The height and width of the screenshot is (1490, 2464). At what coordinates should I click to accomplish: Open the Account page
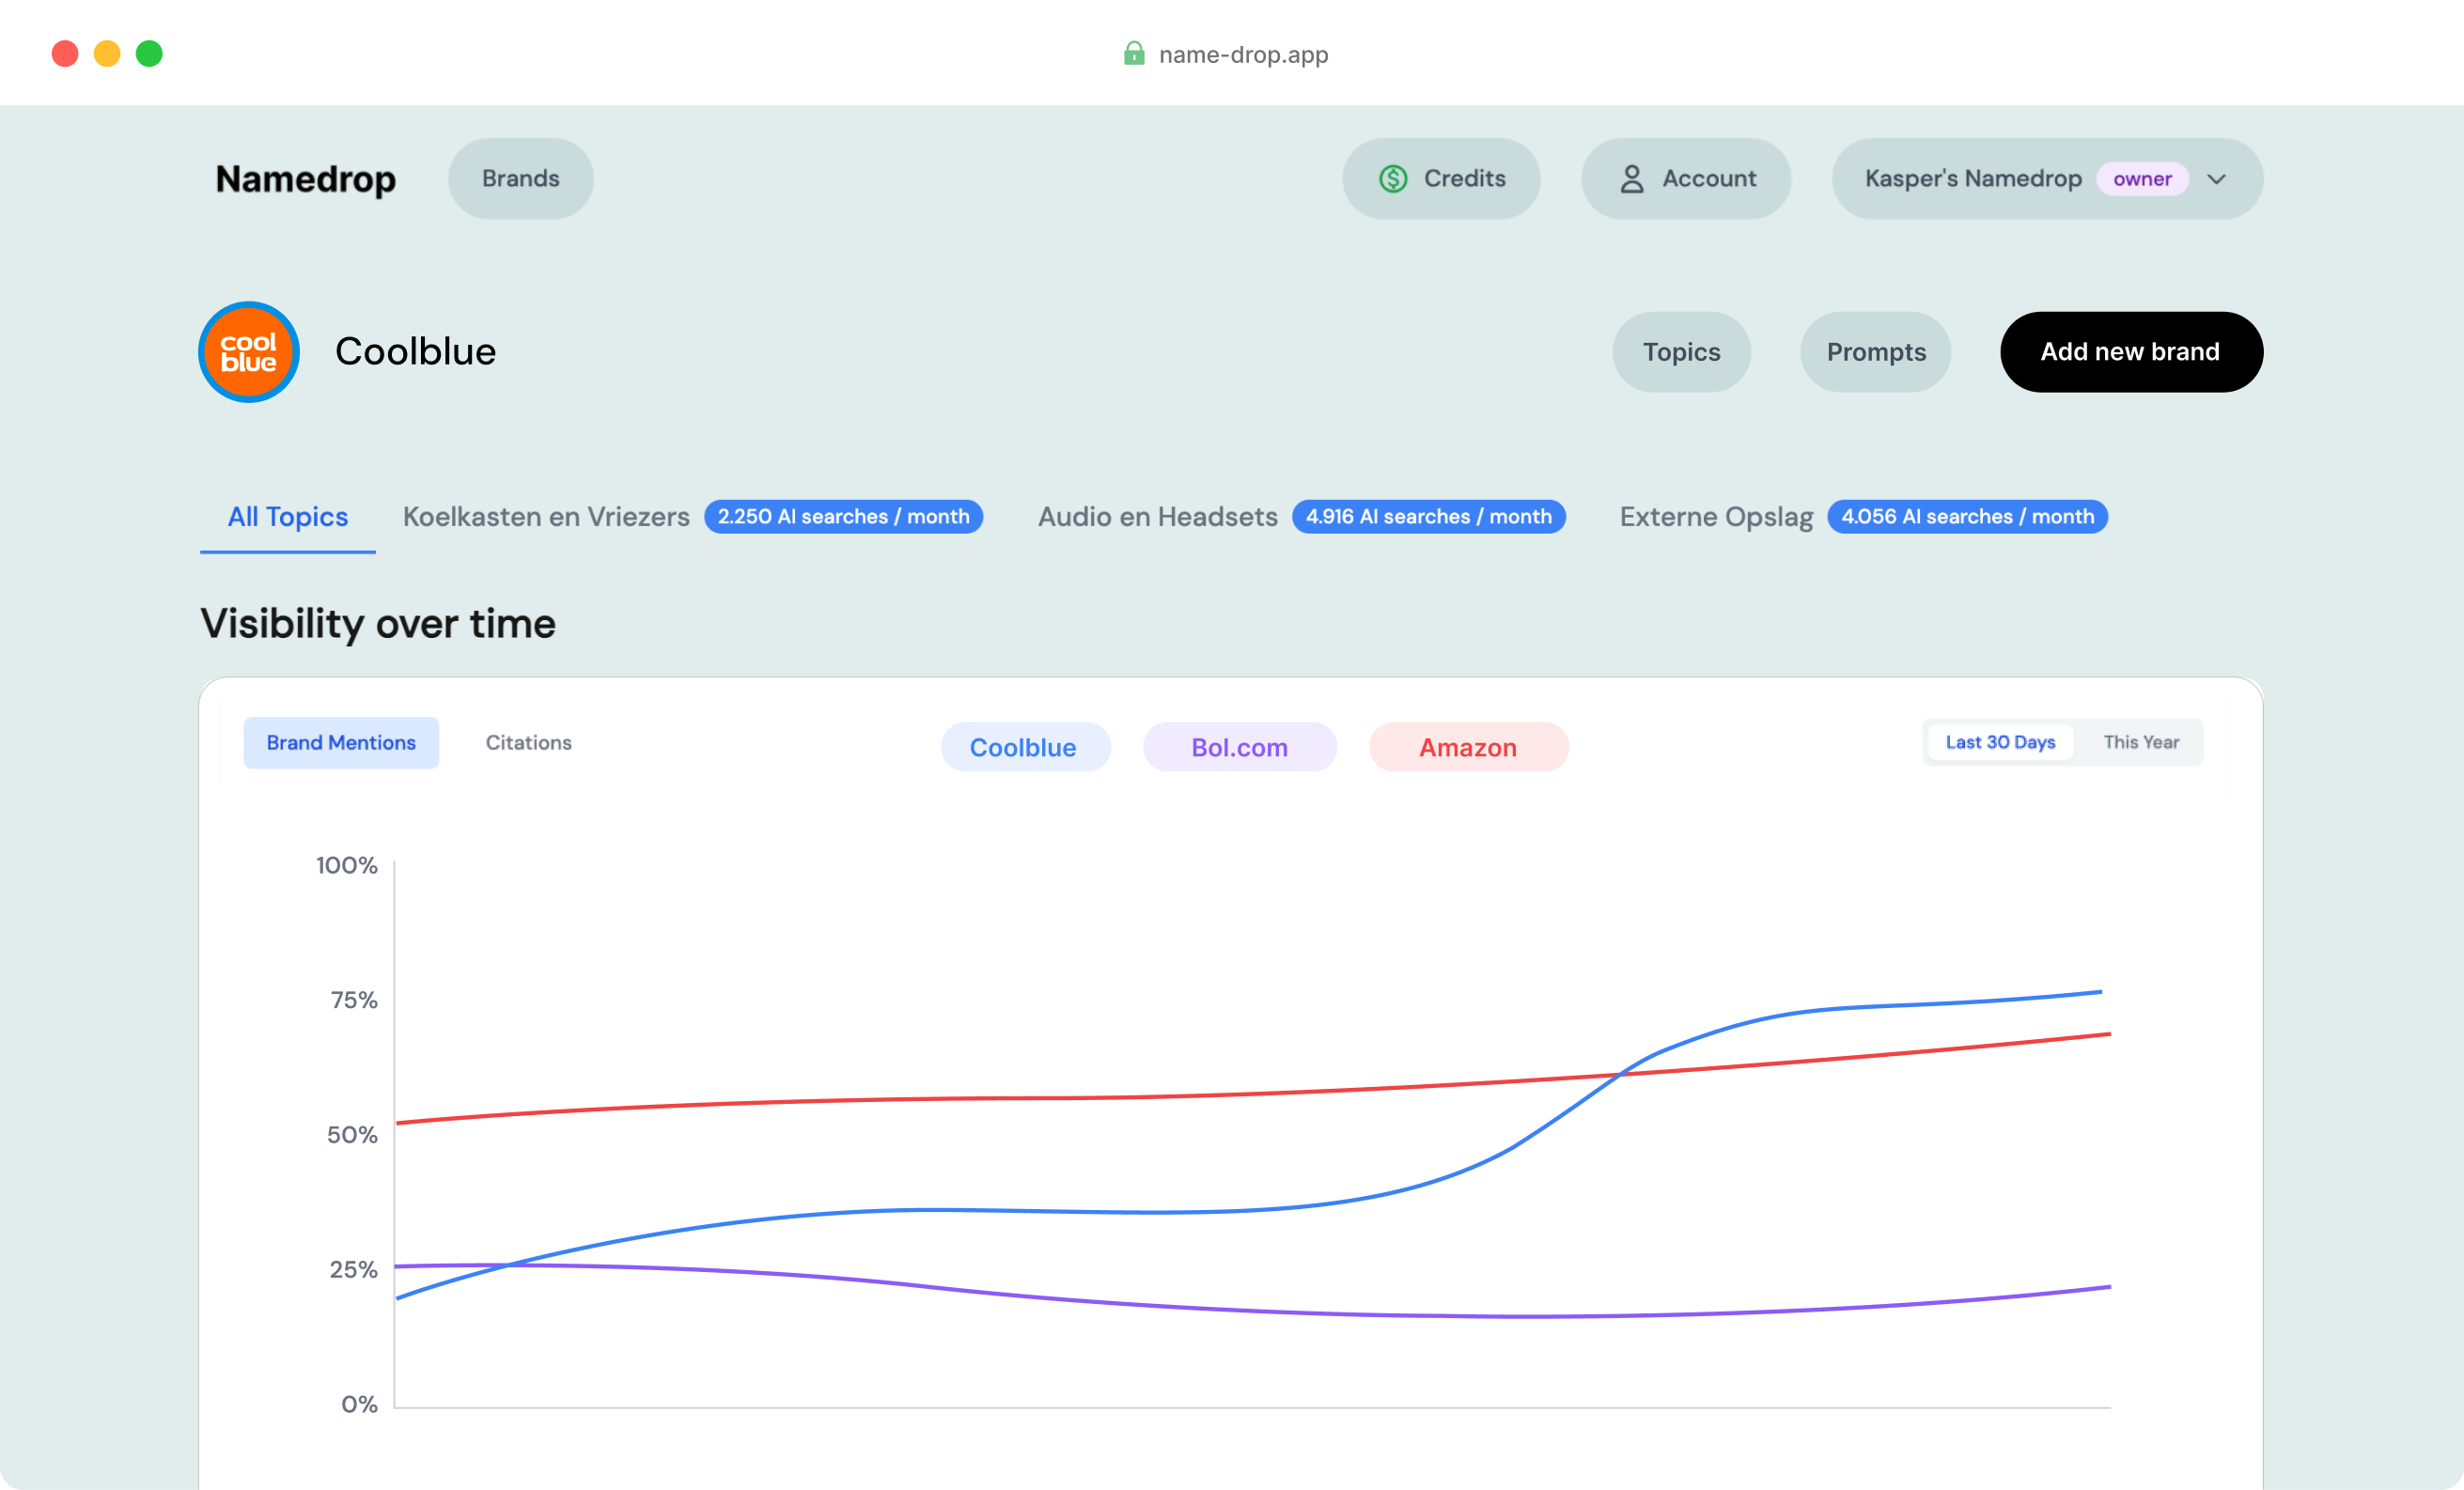click(1686, 179)
